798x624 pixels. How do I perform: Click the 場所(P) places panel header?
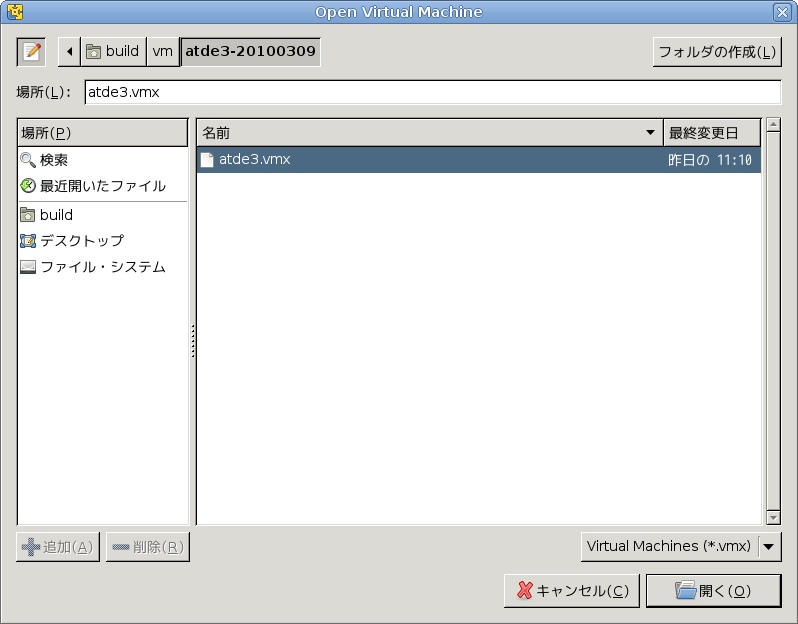click(103, 133)
